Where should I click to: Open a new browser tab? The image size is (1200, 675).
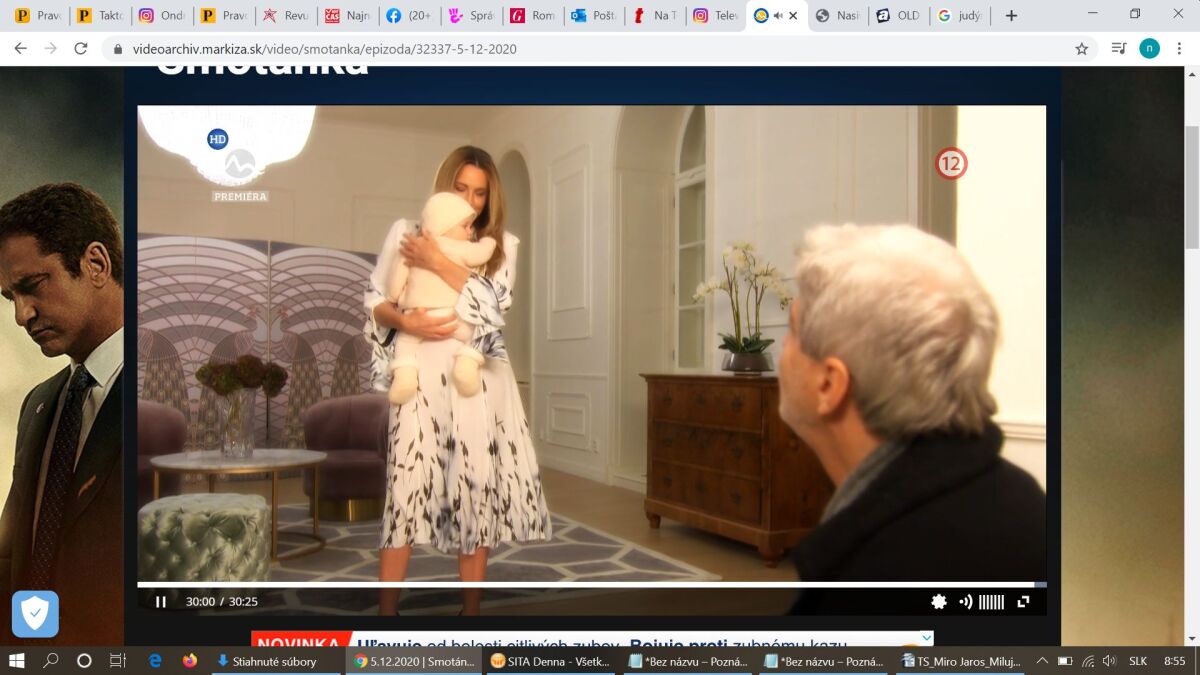pyautogui.click(x=1011, y=16)
